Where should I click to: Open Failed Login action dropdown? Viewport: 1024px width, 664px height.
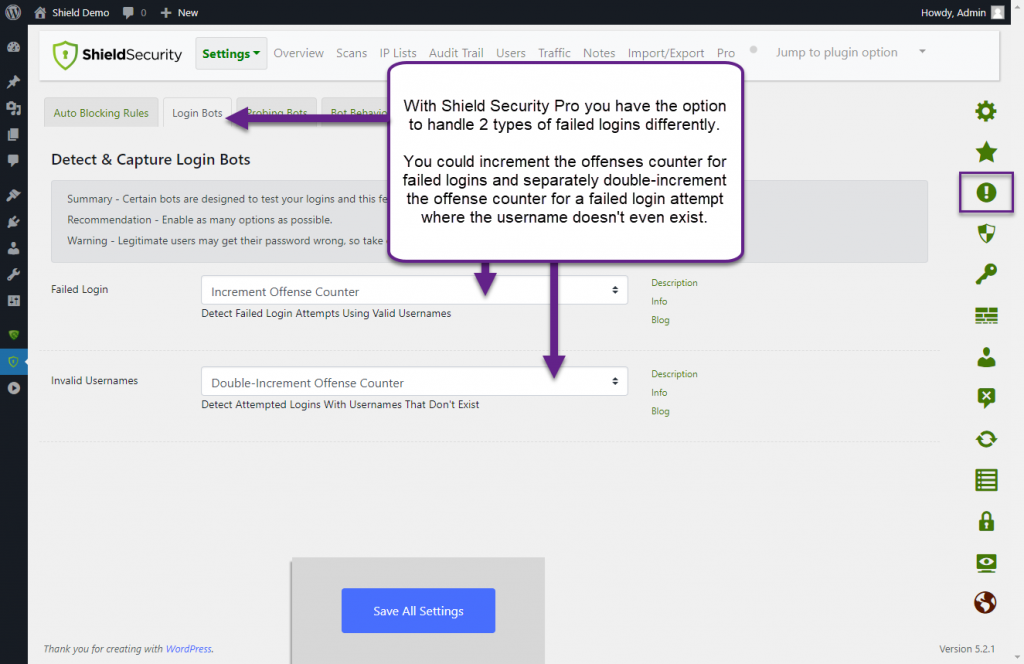[x=414, y=291]
